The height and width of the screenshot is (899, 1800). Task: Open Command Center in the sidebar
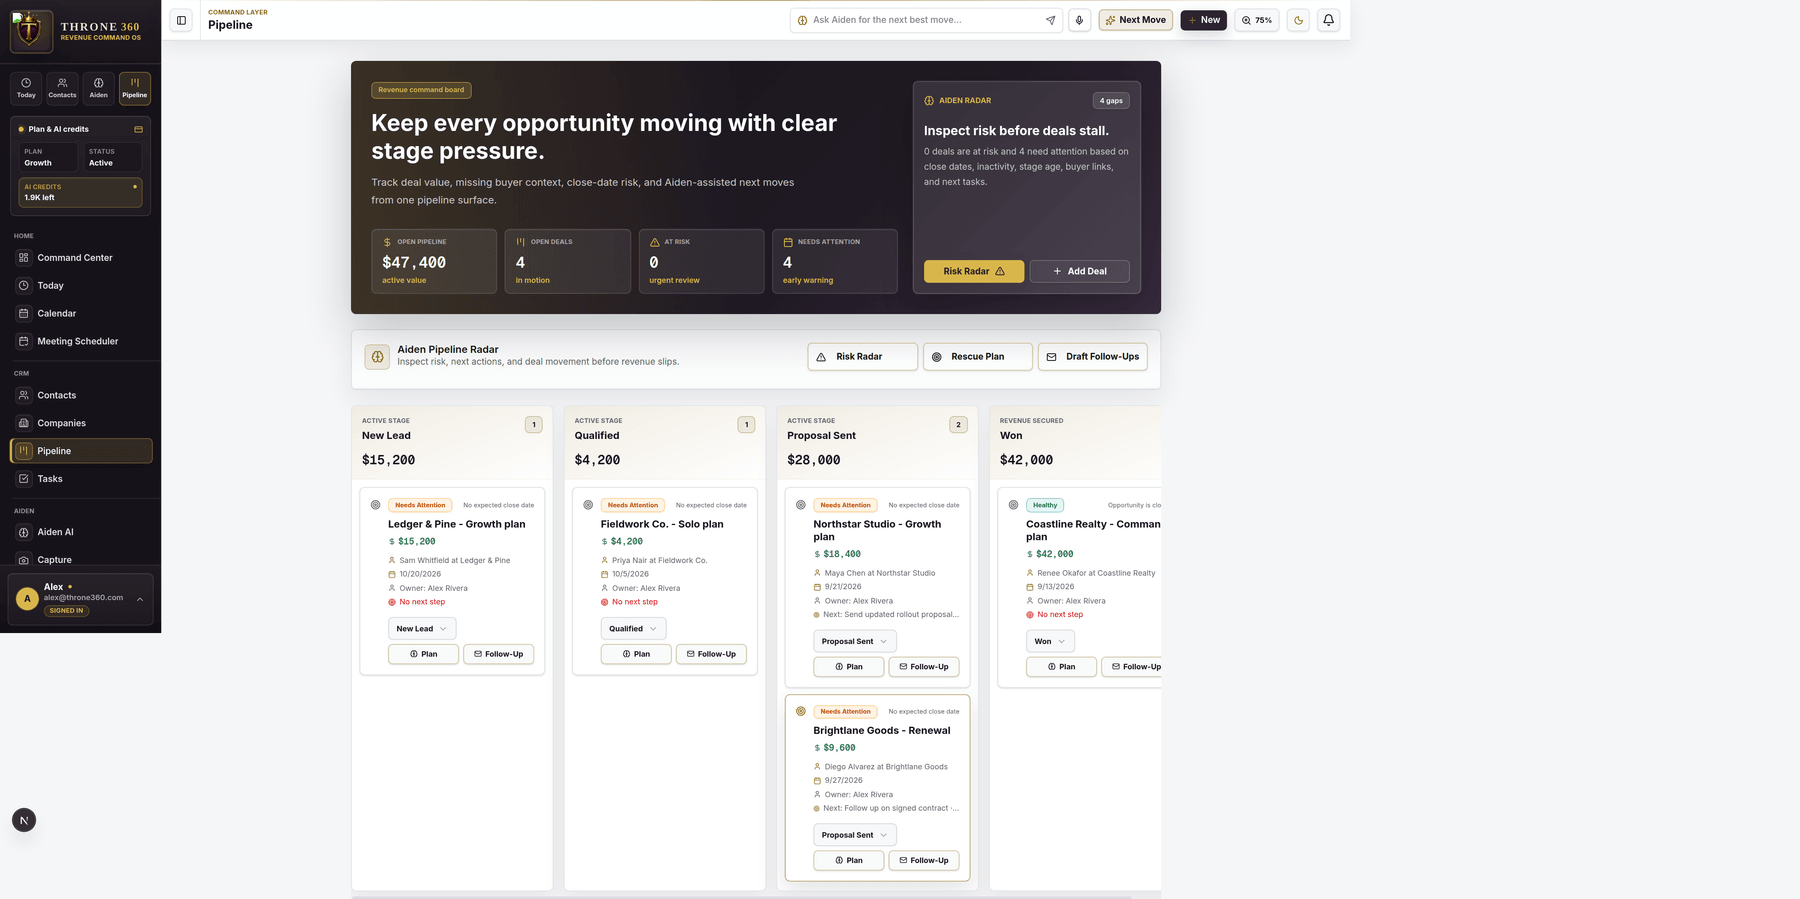tap(80, 258)
